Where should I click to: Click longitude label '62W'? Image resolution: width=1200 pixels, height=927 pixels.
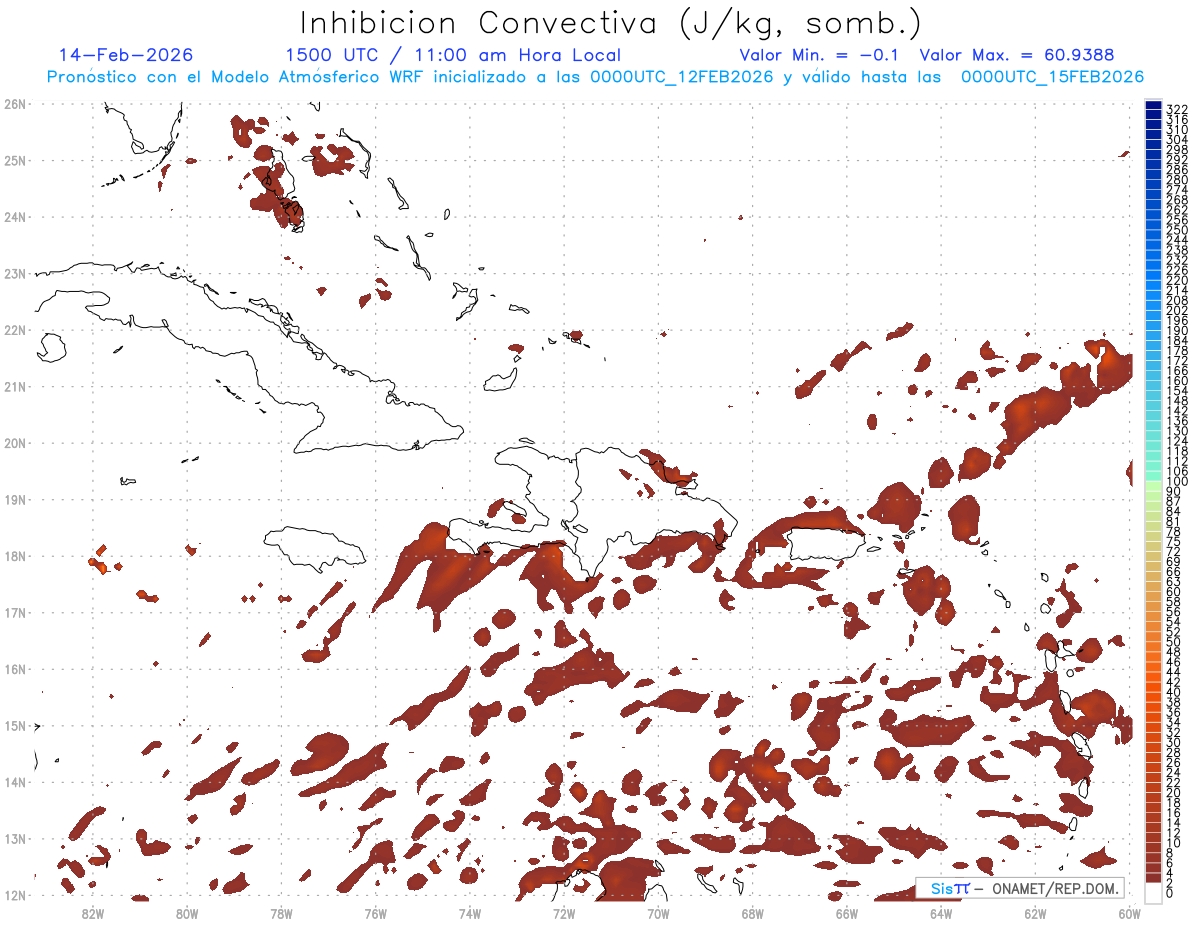1035,914
